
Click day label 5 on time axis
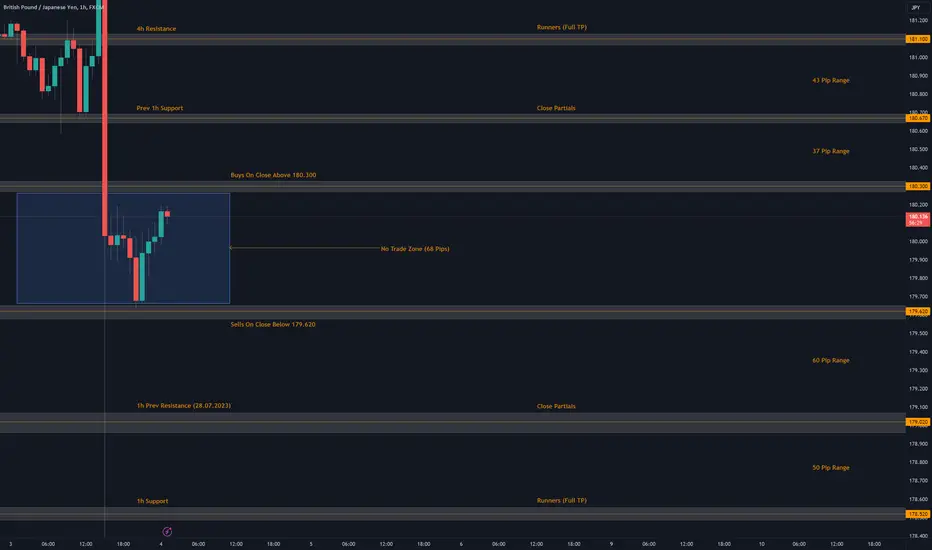(x=311, y=543)
